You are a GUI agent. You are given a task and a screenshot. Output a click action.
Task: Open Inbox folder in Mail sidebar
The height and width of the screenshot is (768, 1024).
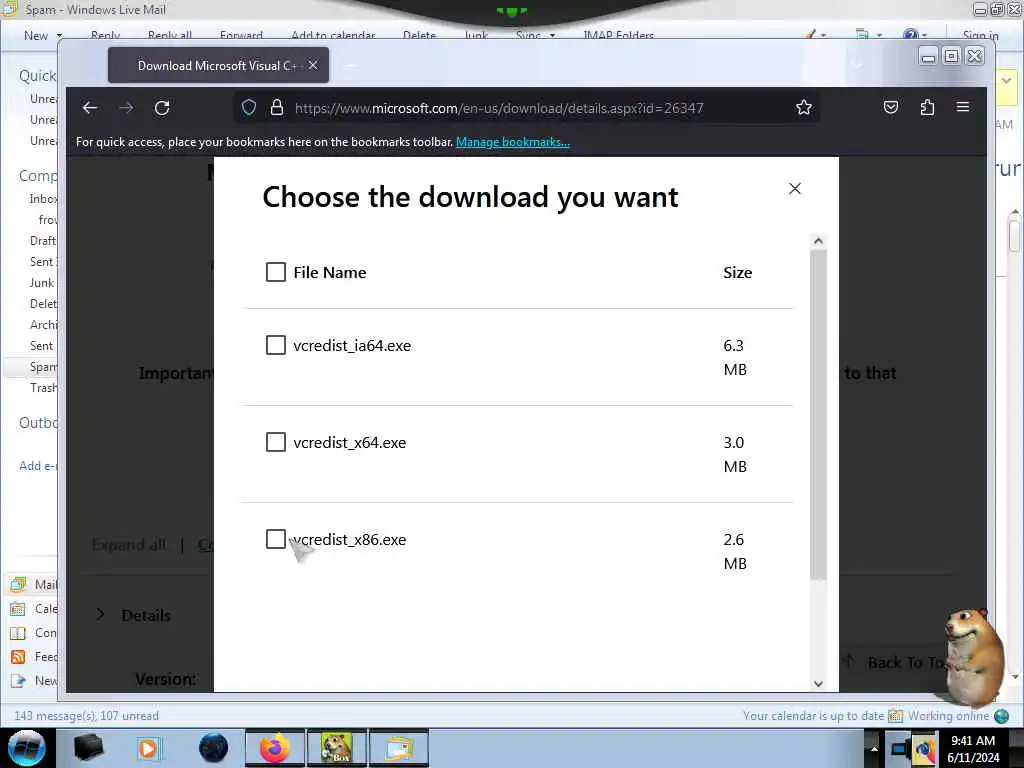(43, 199)
